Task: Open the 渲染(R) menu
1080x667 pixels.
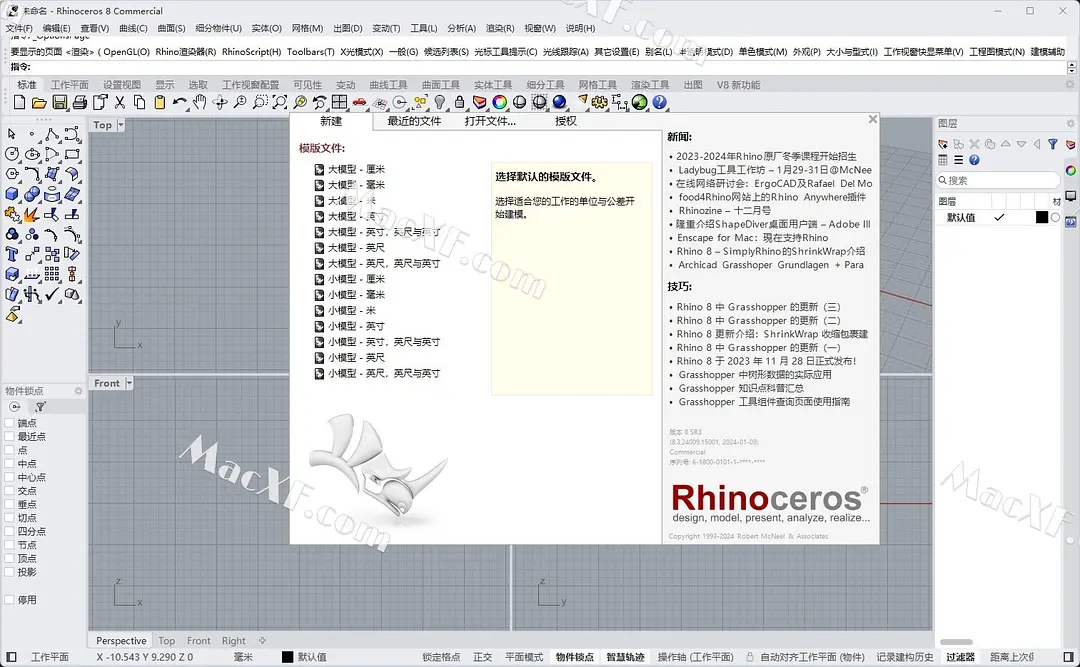Action: click(x=500, y=28)
